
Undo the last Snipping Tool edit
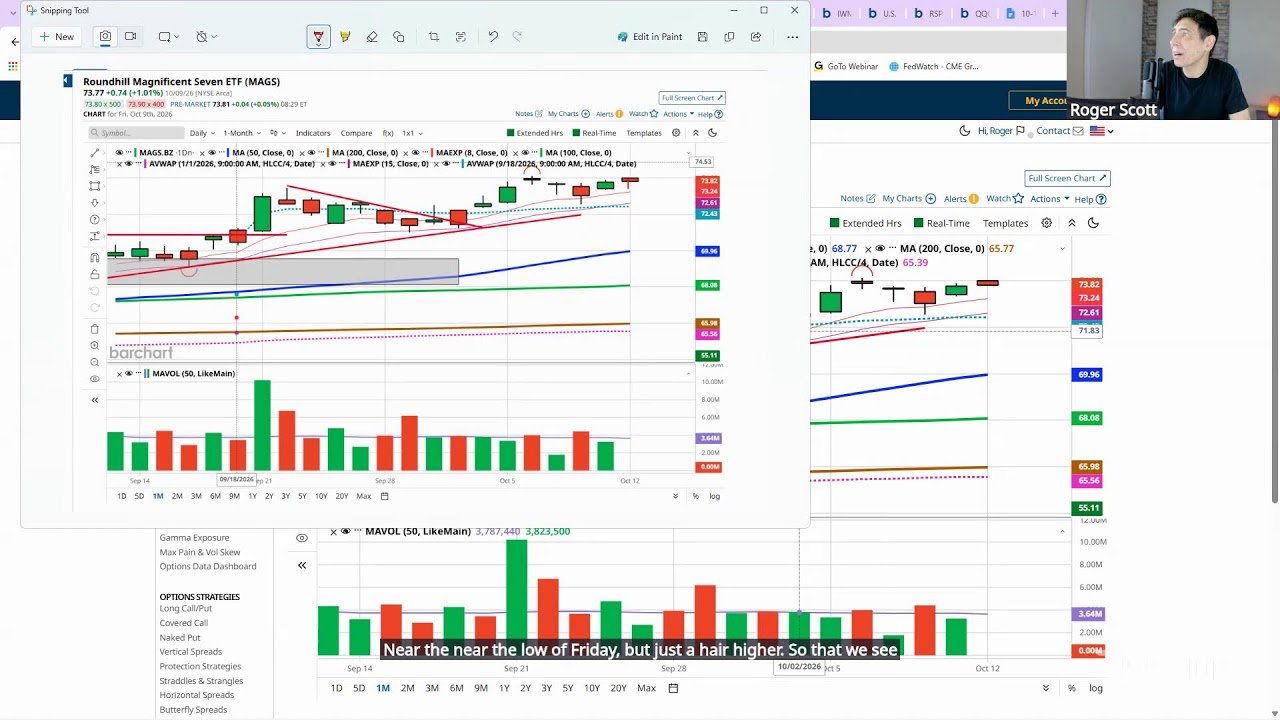click(493, 37)
